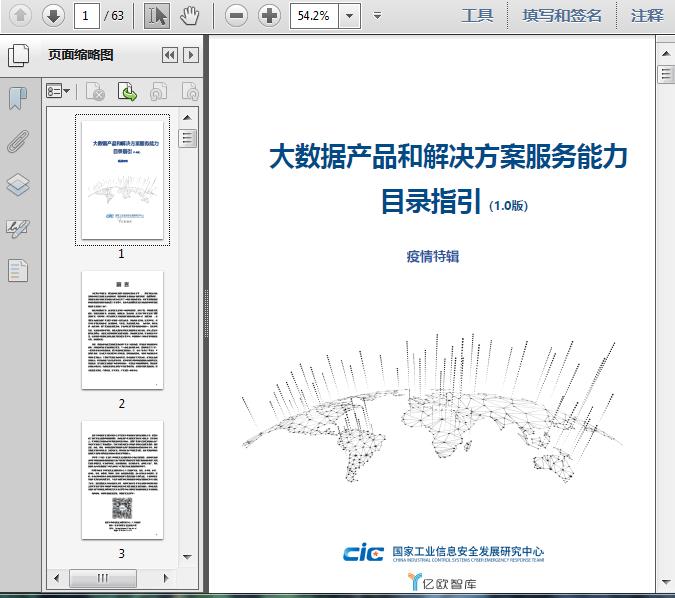
Task: Click the 填写和签名 button
Action: point(562,15)
